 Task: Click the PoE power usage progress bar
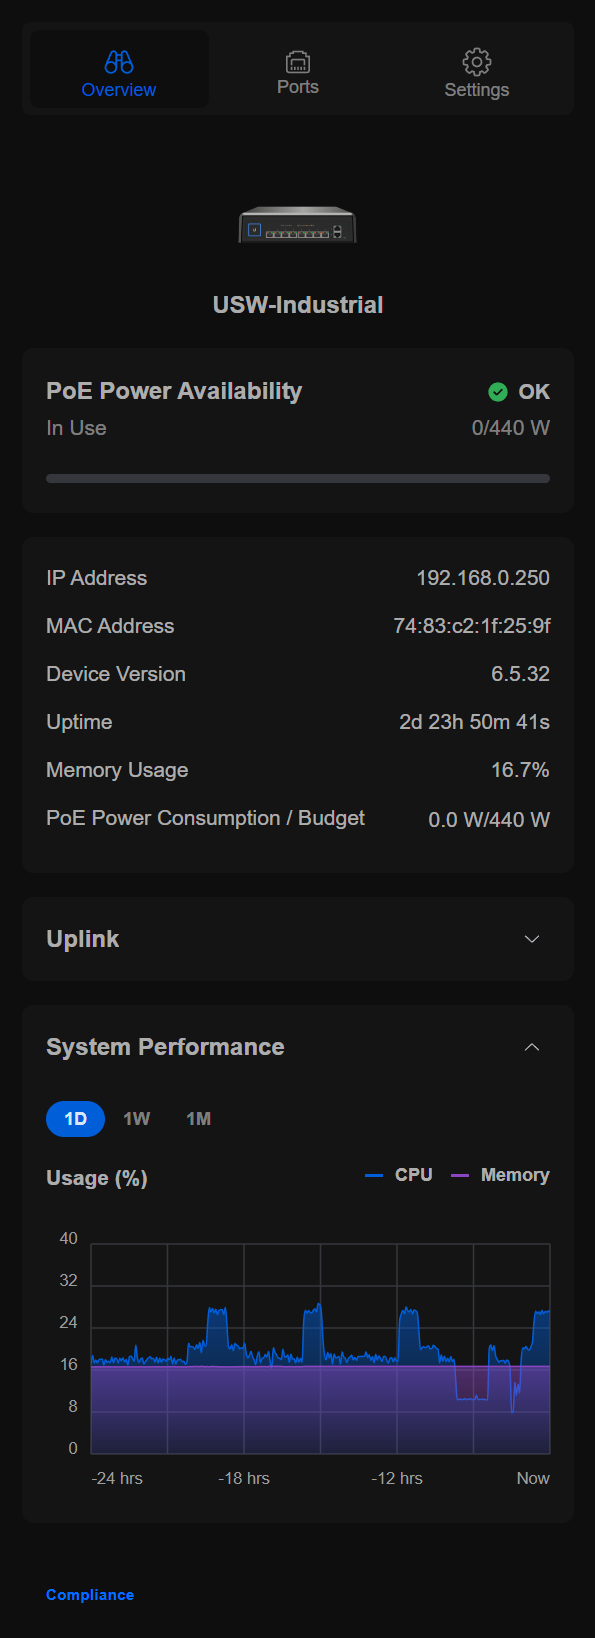pos(298,479)
